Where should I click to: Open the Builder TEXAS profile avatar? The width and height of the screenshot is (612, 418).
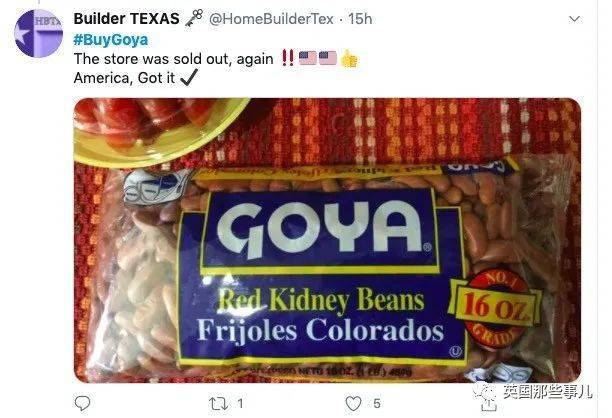coord(38,34)
